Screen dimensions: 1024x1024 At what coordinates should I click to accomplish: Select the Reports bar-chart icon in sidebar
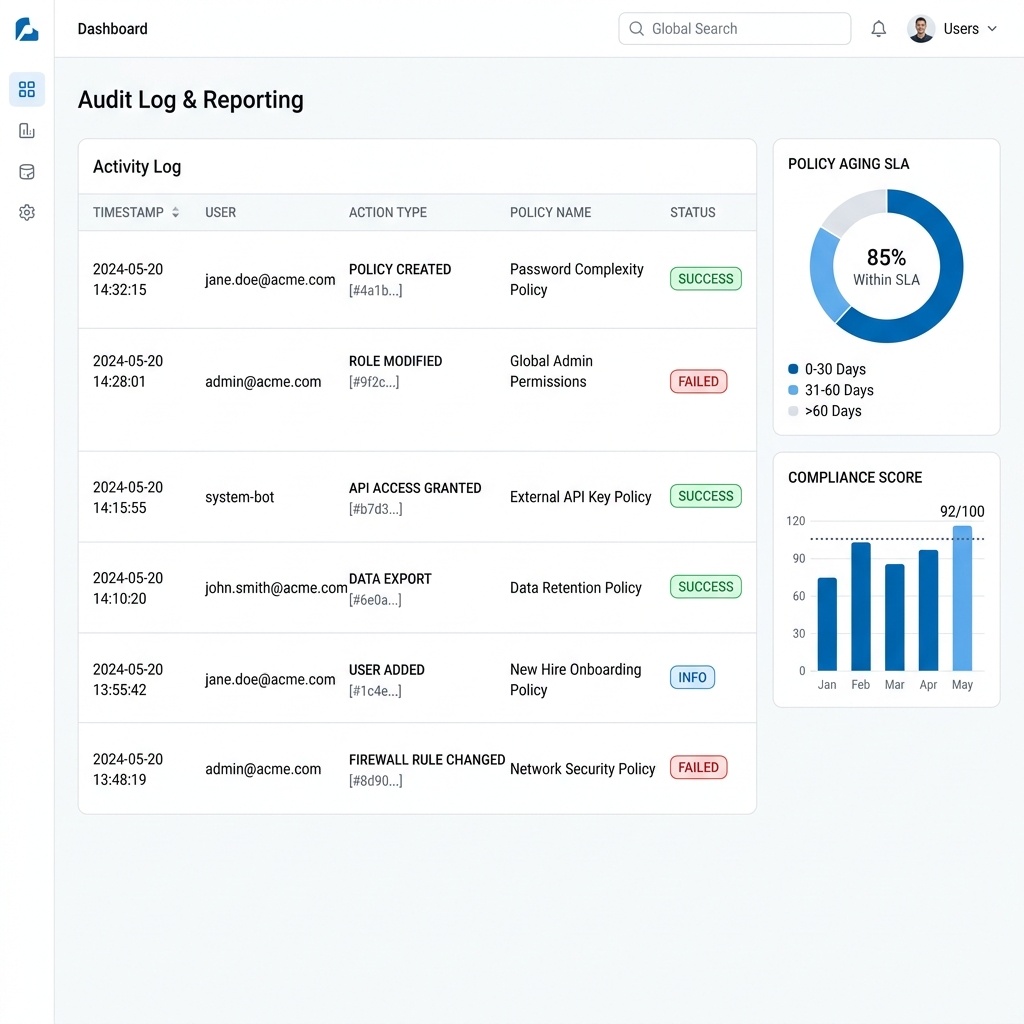pos(26,130)
